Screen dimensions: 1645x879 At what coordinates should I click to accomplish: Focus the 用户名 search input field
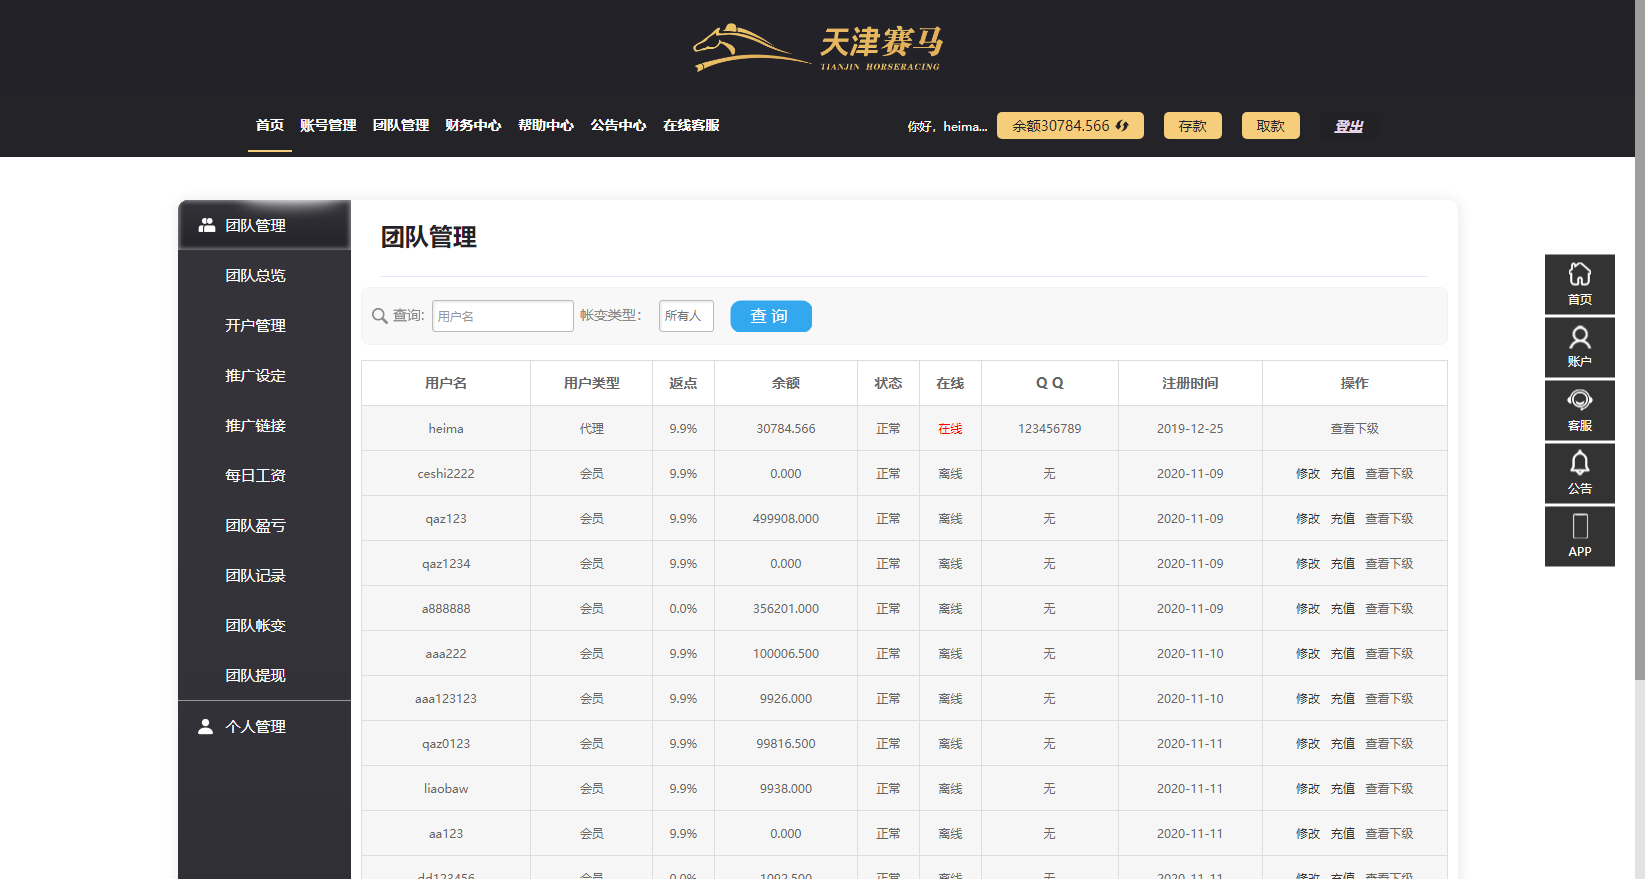tap(502, 316)
